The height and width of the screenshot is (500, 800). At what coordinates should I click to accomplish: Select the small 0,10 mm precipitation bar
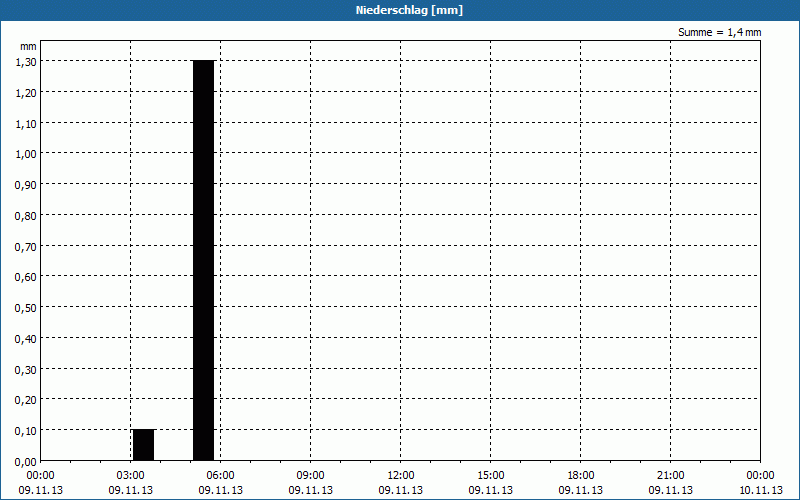coord(143,445)
